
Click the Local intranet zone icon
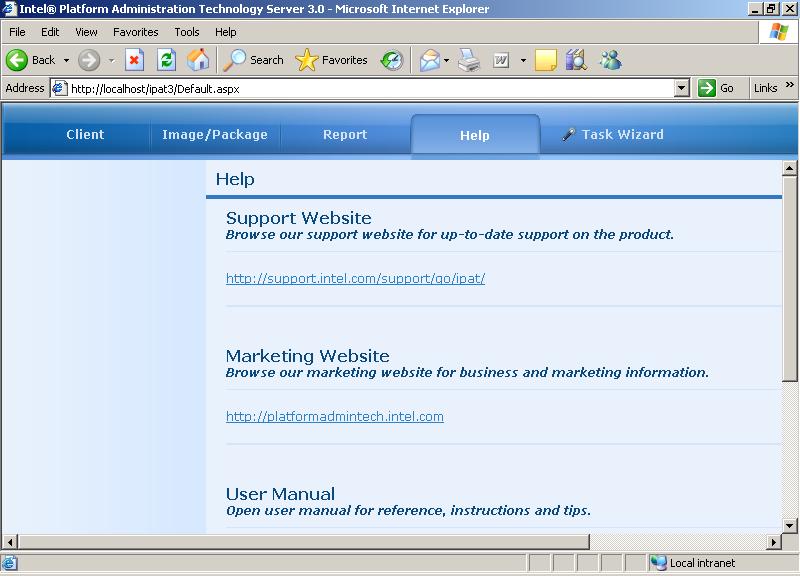tap(658, 563)
